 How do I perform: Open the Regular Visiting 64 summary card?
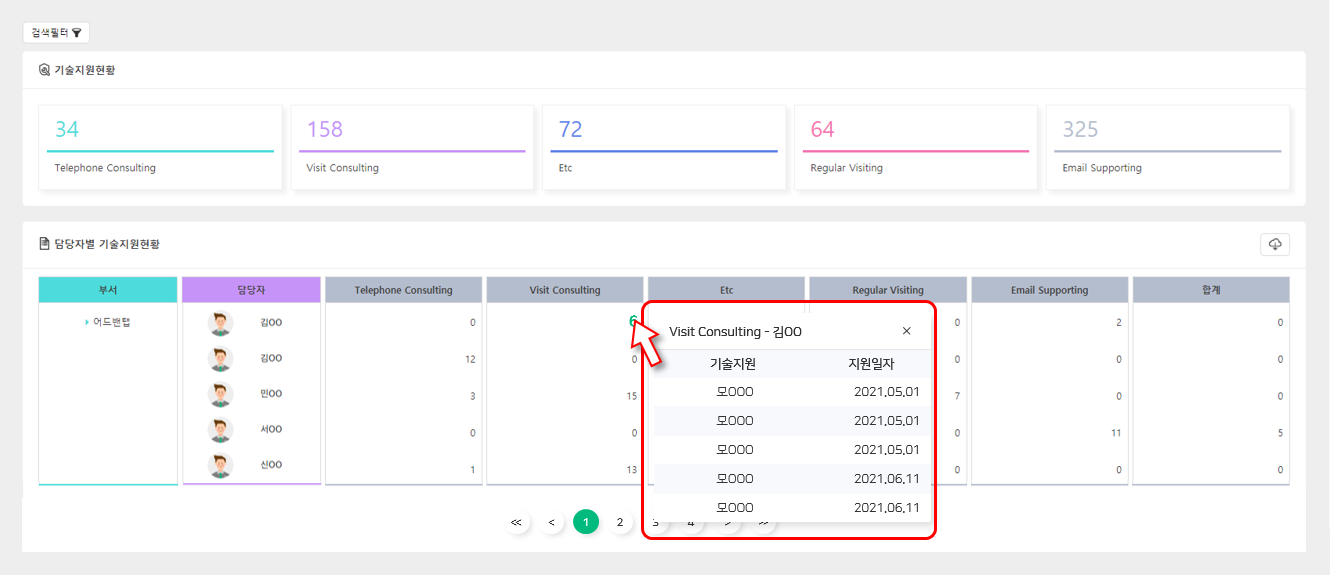[x=915, y=147]
